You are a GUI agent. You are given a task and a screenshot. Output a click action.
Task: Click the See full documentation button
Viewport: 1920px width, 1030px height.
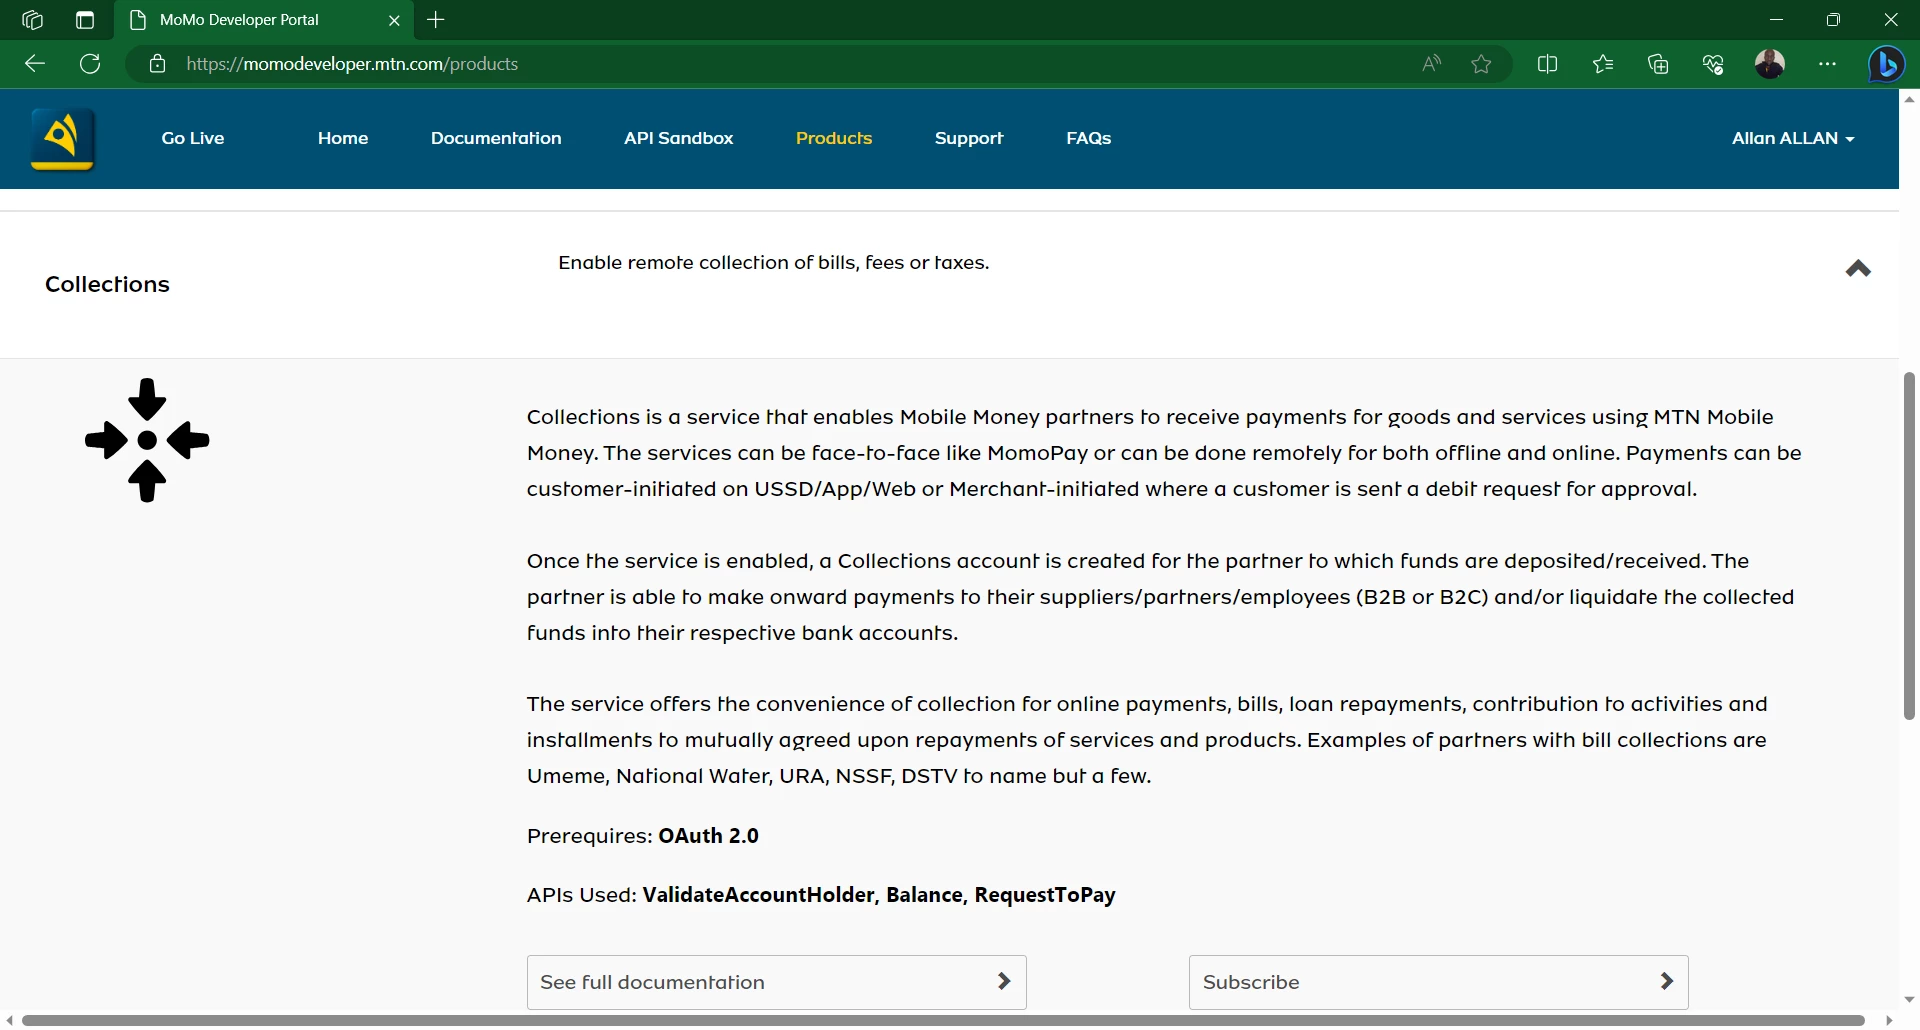pyautogui.click(x=777, y=982)
